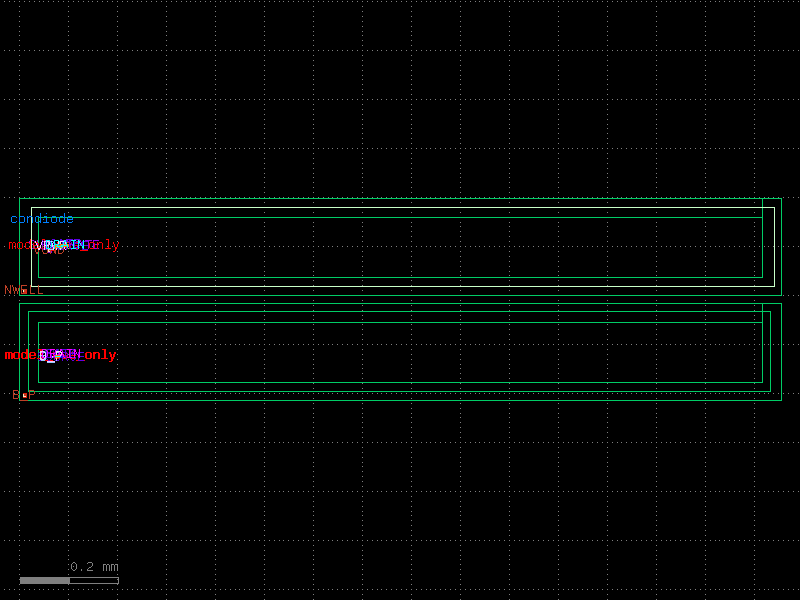The height and width of the screenshot is (600, 800).
Task: Select the red 'only' label in upper block
Action: pyautogui.click(x=103, y=245)
